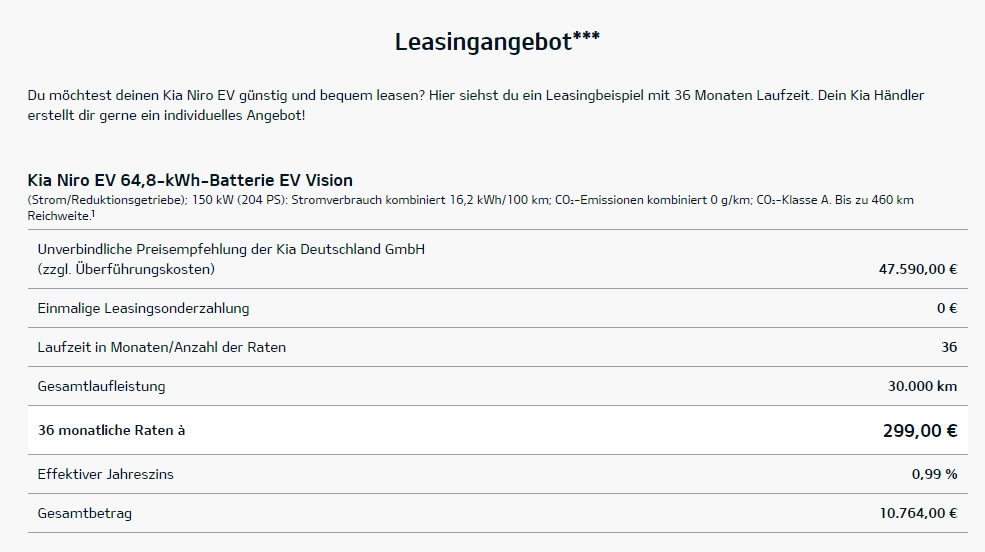Select the Kia Niro EV Vision model title

[x=190, y=180]
